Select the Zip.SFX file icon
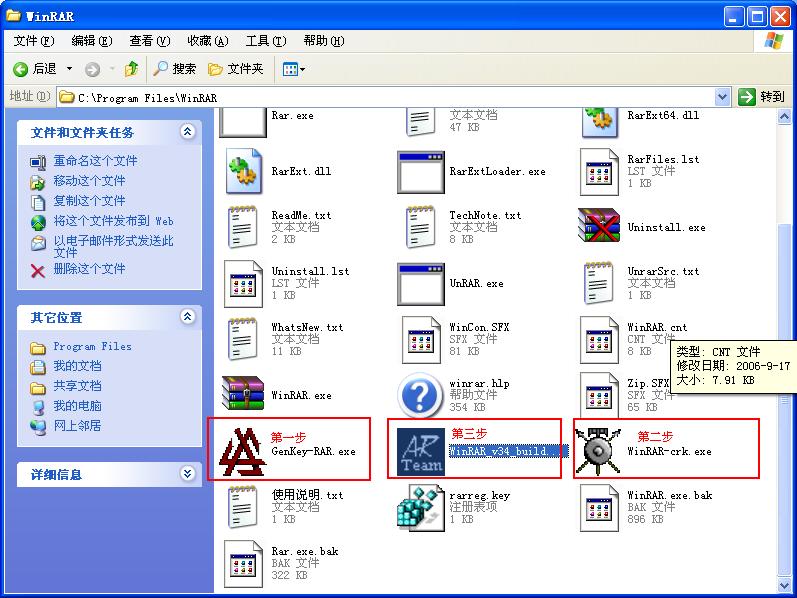The height and width of the screenshot is (598, 797). pyautogui.click(x=599, y=396)
